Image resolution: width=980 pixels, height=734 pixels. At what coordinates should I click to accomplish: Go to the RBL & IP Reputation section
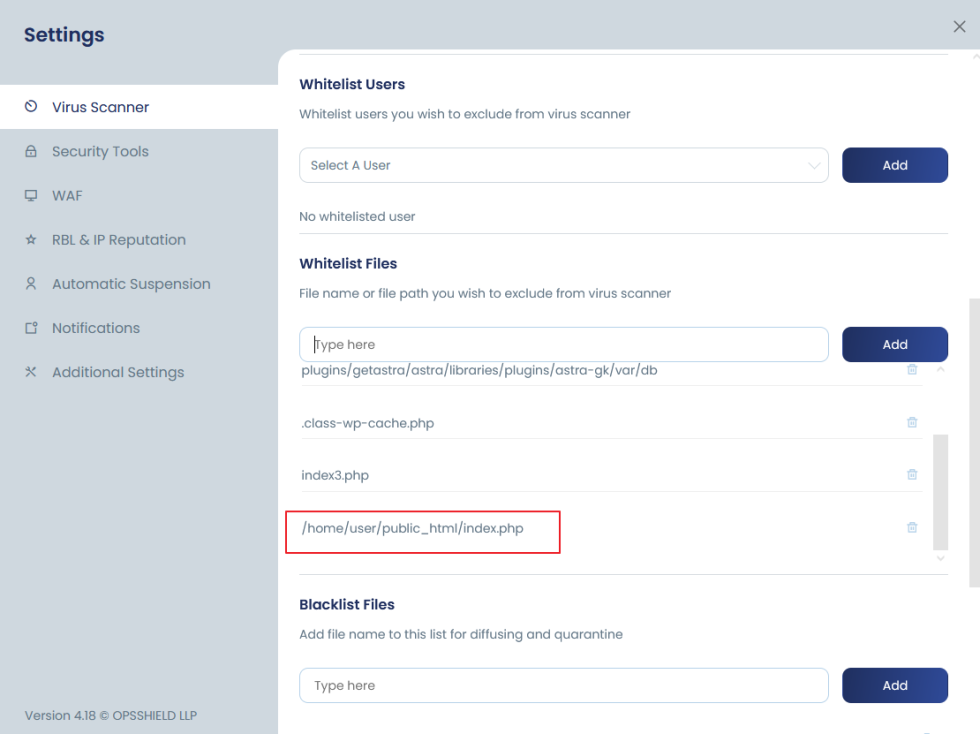click(x=118, y=239)
